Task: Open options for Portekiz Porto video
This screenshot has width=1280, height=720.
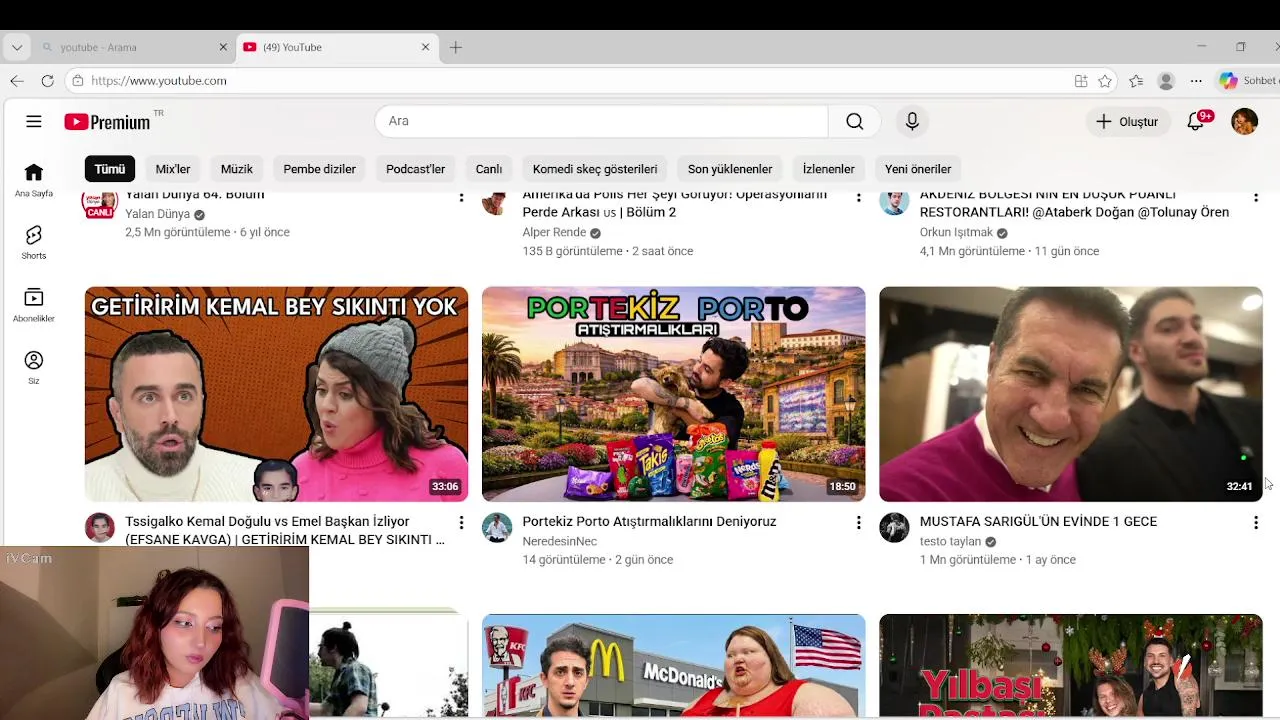Action: [858, 522]
